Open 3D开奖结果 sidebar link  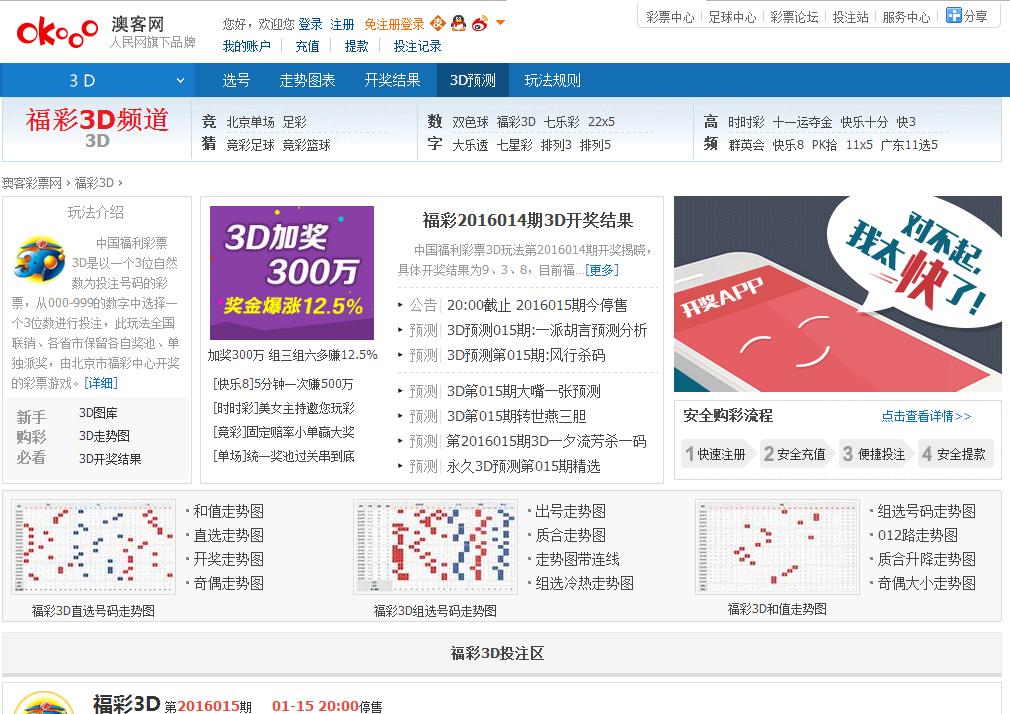tap(110, 459)
